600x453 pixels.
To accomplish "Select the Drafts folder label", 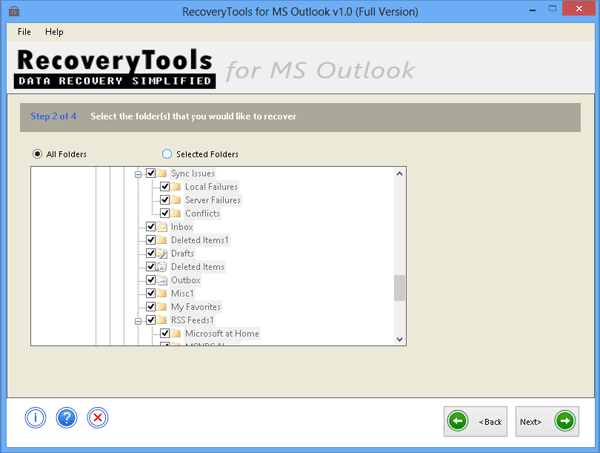I will [x=183, y=254].
